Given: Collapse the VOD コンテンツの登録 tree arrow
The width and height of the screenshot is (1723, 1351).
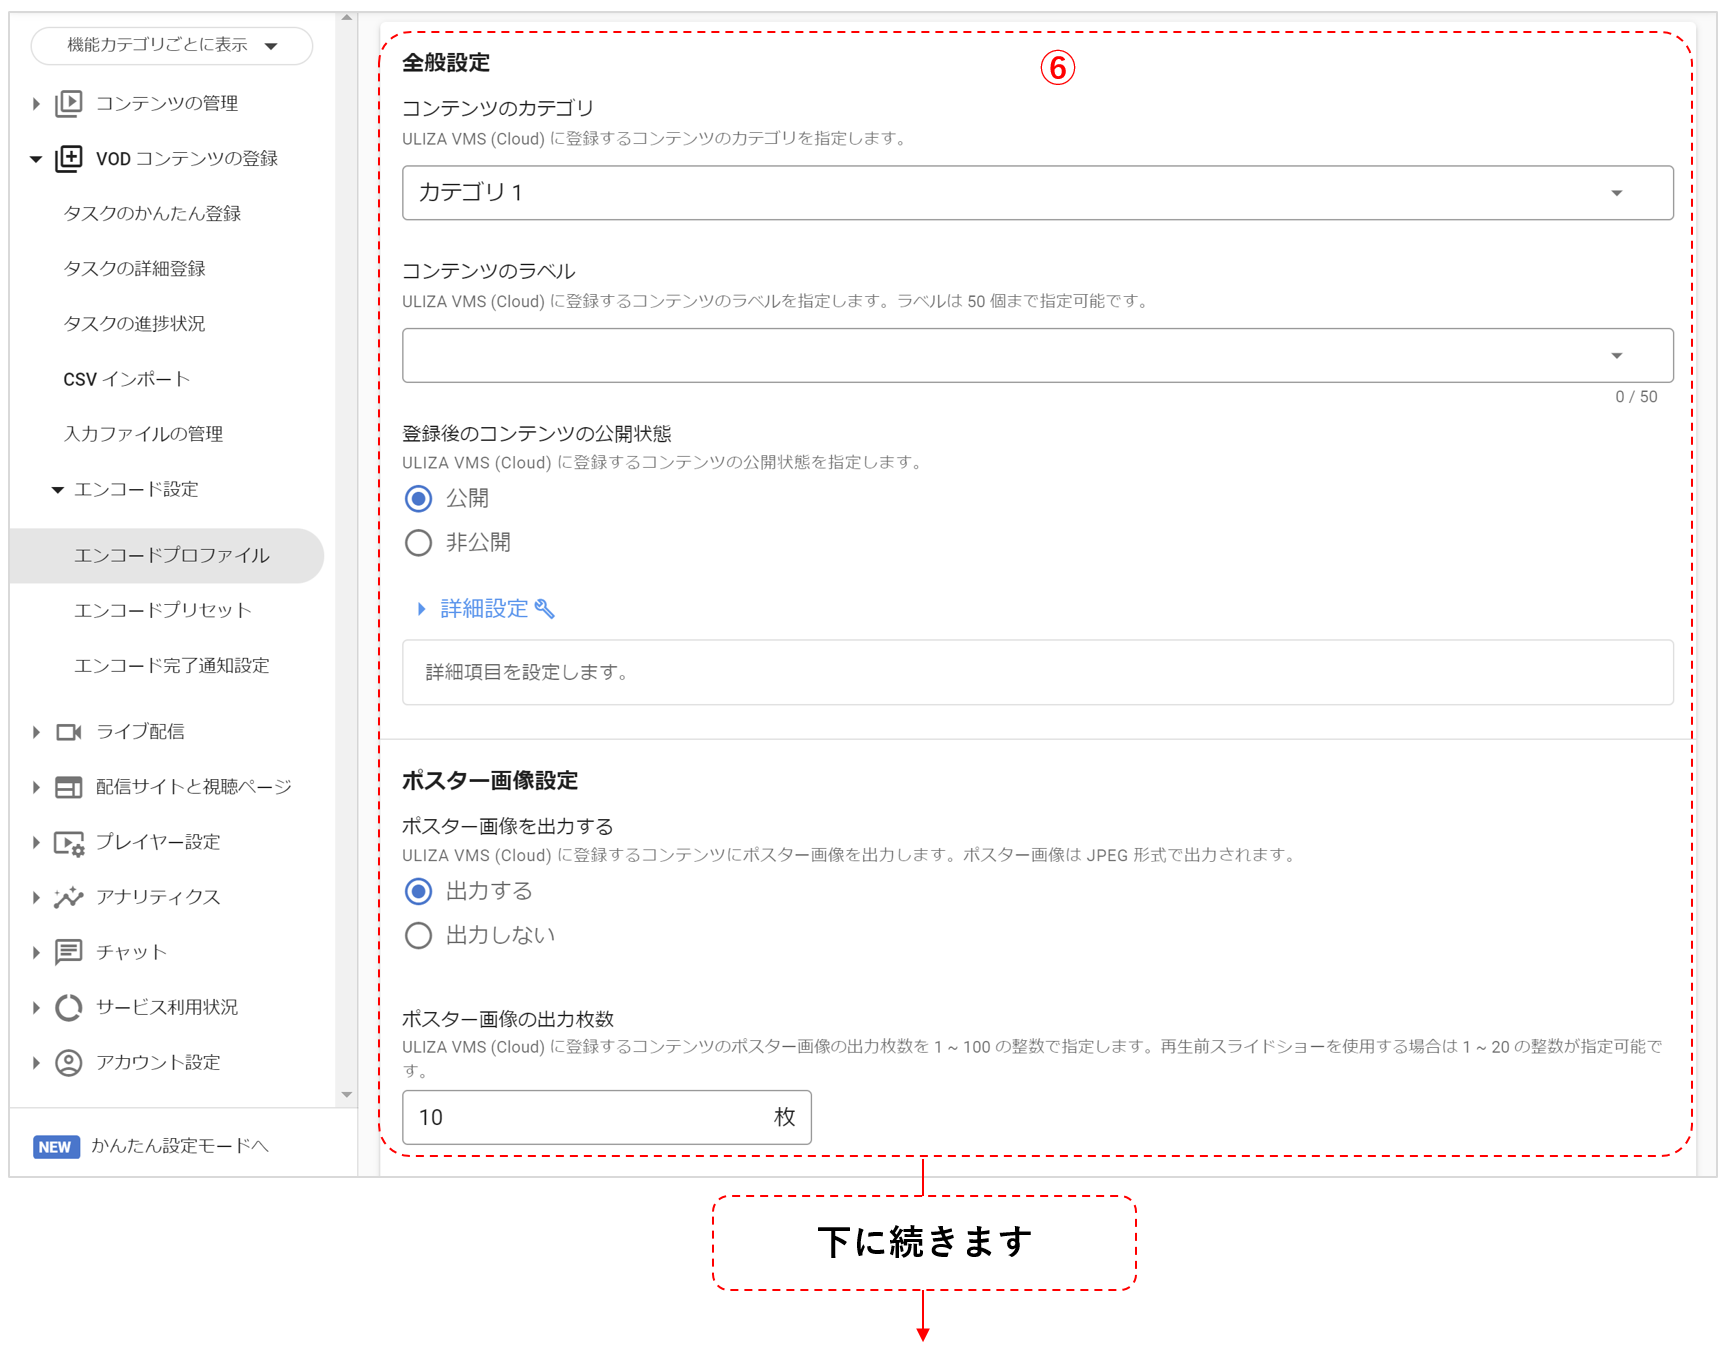Looking at the screenshot, I should pyautogui.click(x=36, y=158).
